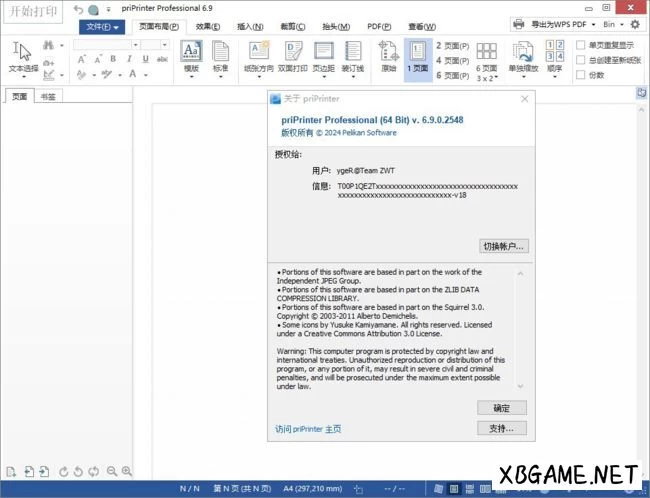
Task: Click the 切换帐户... button
Action: point(504,246)
